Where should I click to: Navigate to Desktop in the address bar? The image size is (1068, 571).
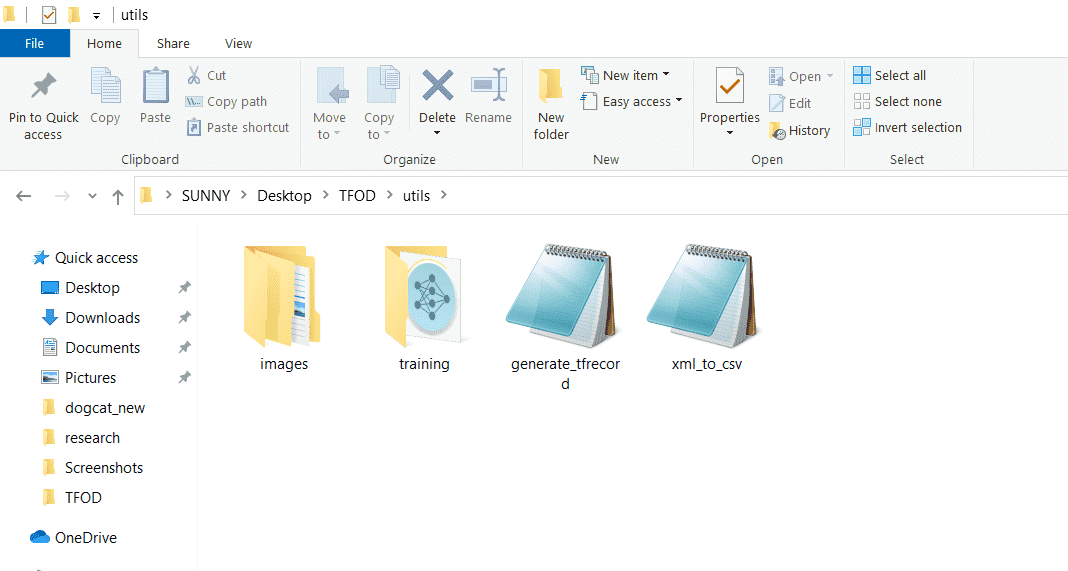(x=284, y=196)
